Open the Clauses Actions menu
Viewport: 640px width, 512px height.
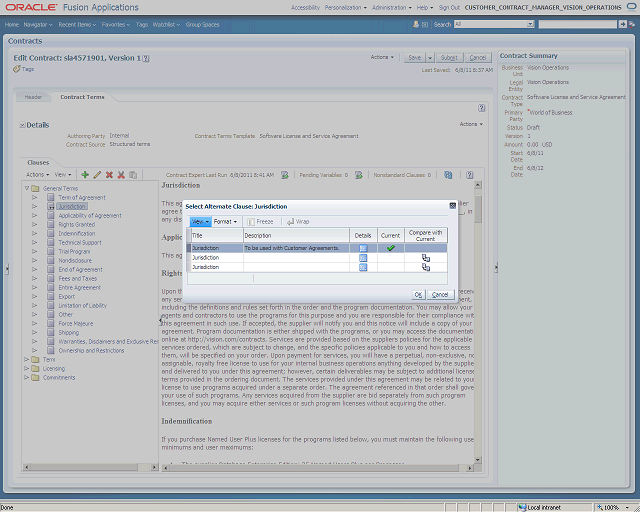(38, 175)
